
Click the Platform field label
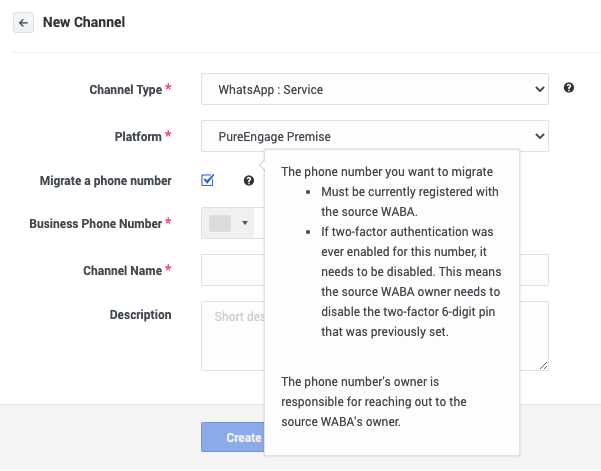(x=138, y=135)
